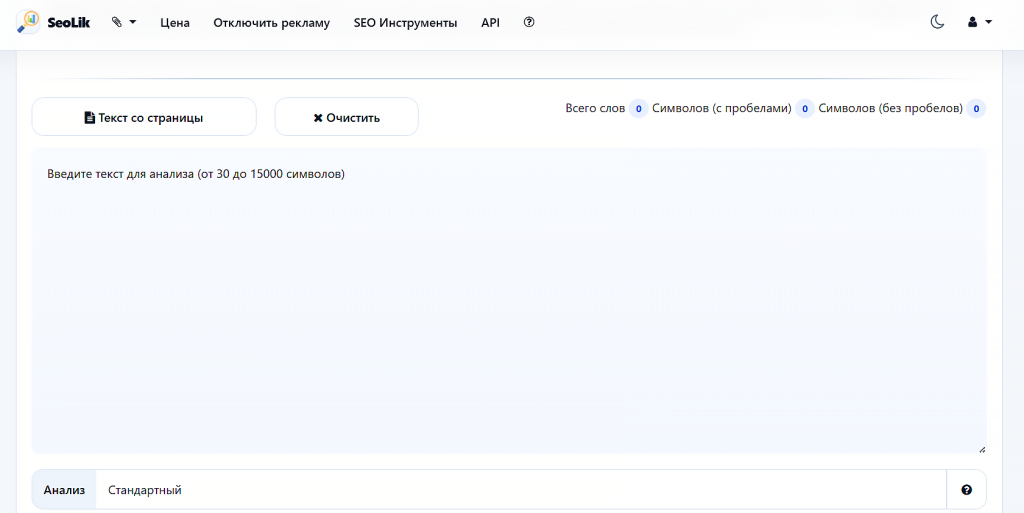This screenshot has height=513, width=1024.
Task: Open the paperclip tools dropdown
Action: (x=123, y=22)
